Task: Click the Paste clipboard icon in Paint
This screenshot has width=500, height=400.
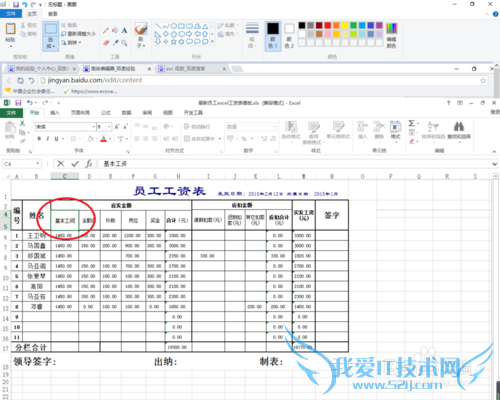Action: (x=10, y=29)
